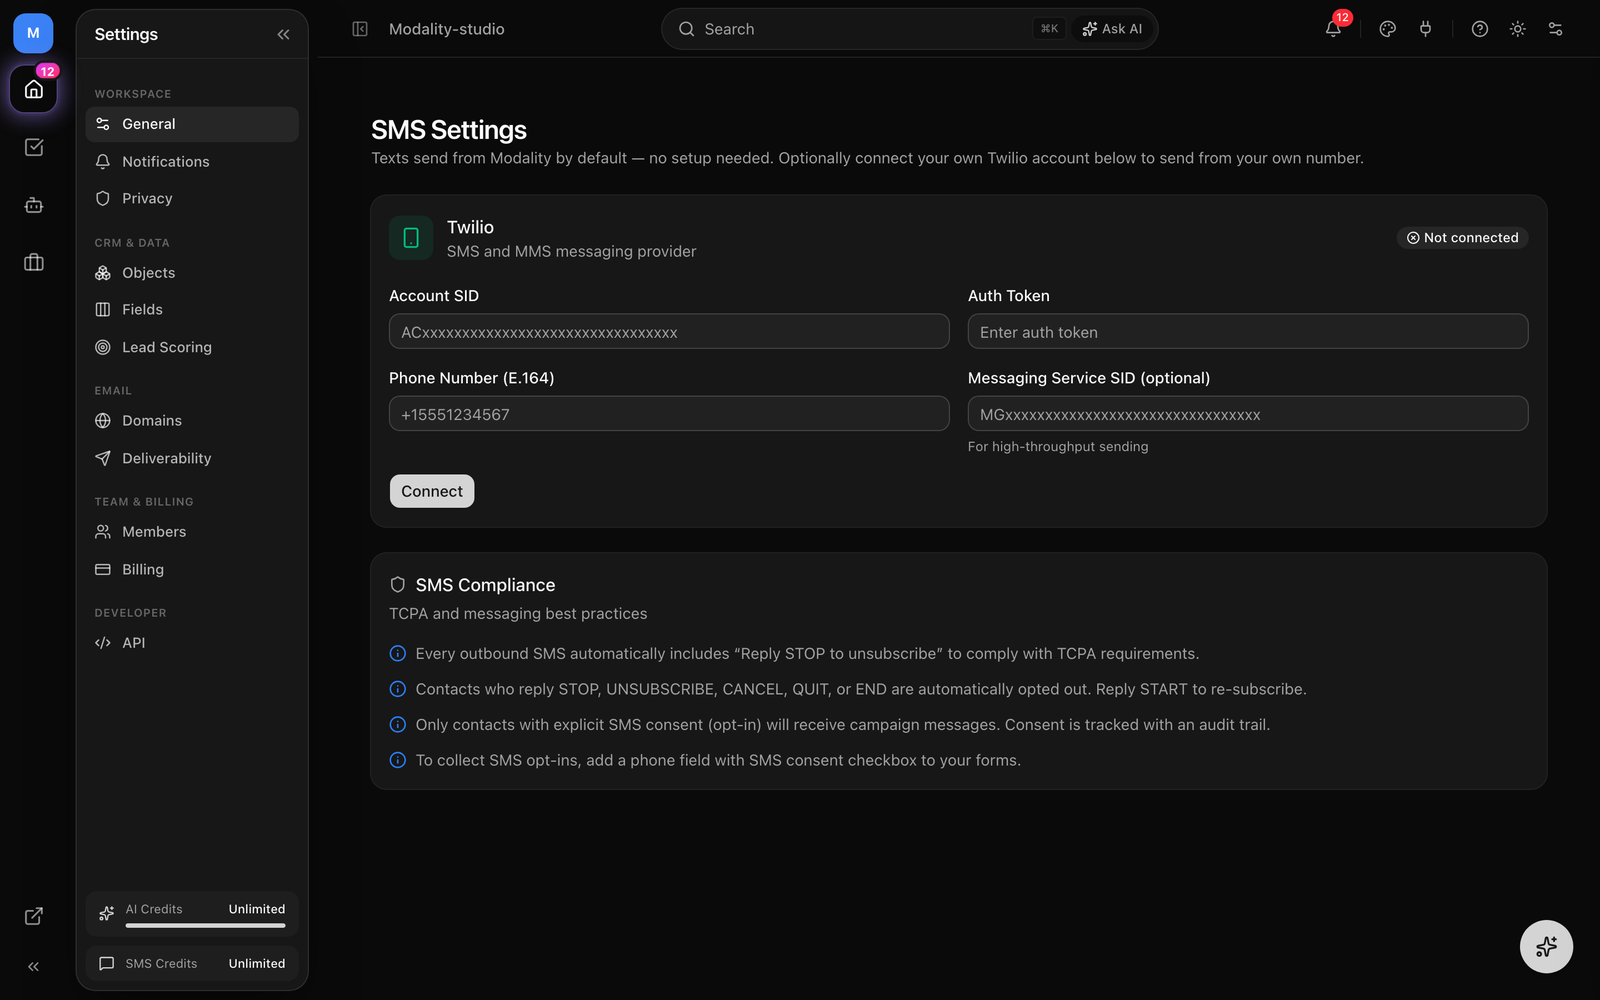Collapse the Settings panel with double-chevron
This screenshot has height=1000, width=1600.
click(x=283, y=34)
